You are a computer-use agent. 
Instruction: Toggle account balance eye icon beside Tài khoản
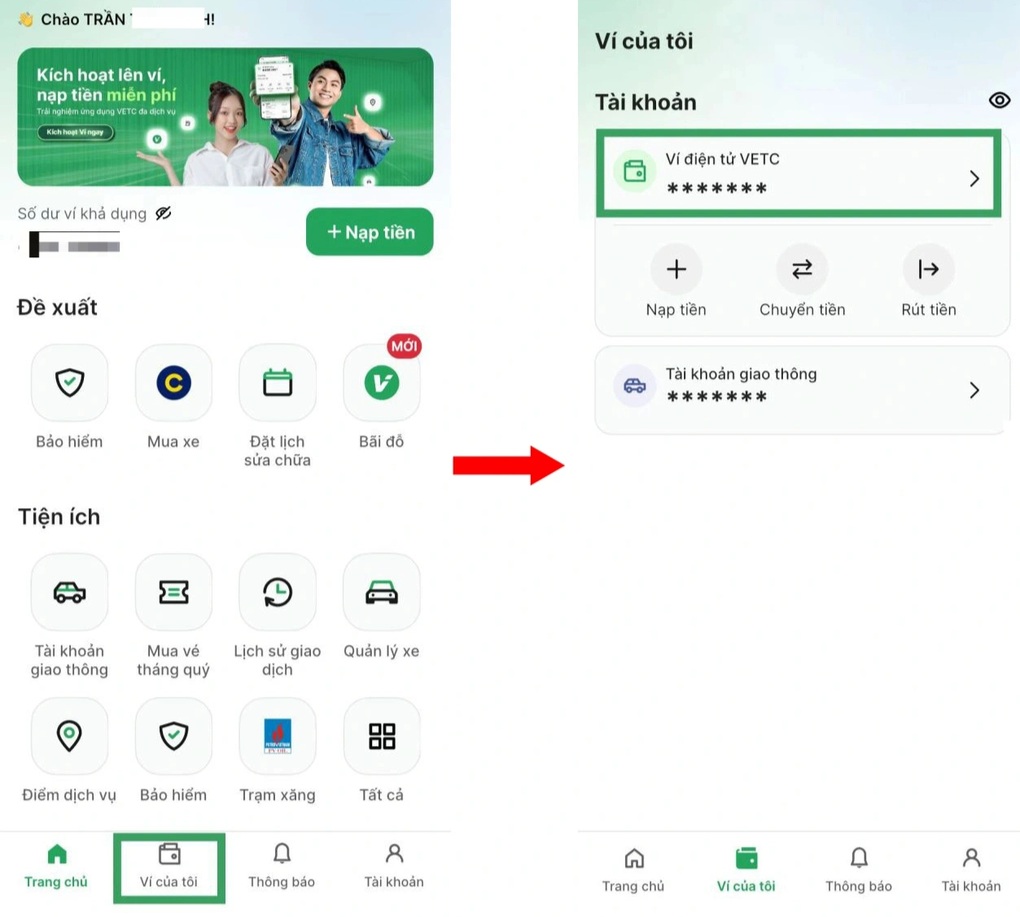pyautogui.click(x=998, y=101)
